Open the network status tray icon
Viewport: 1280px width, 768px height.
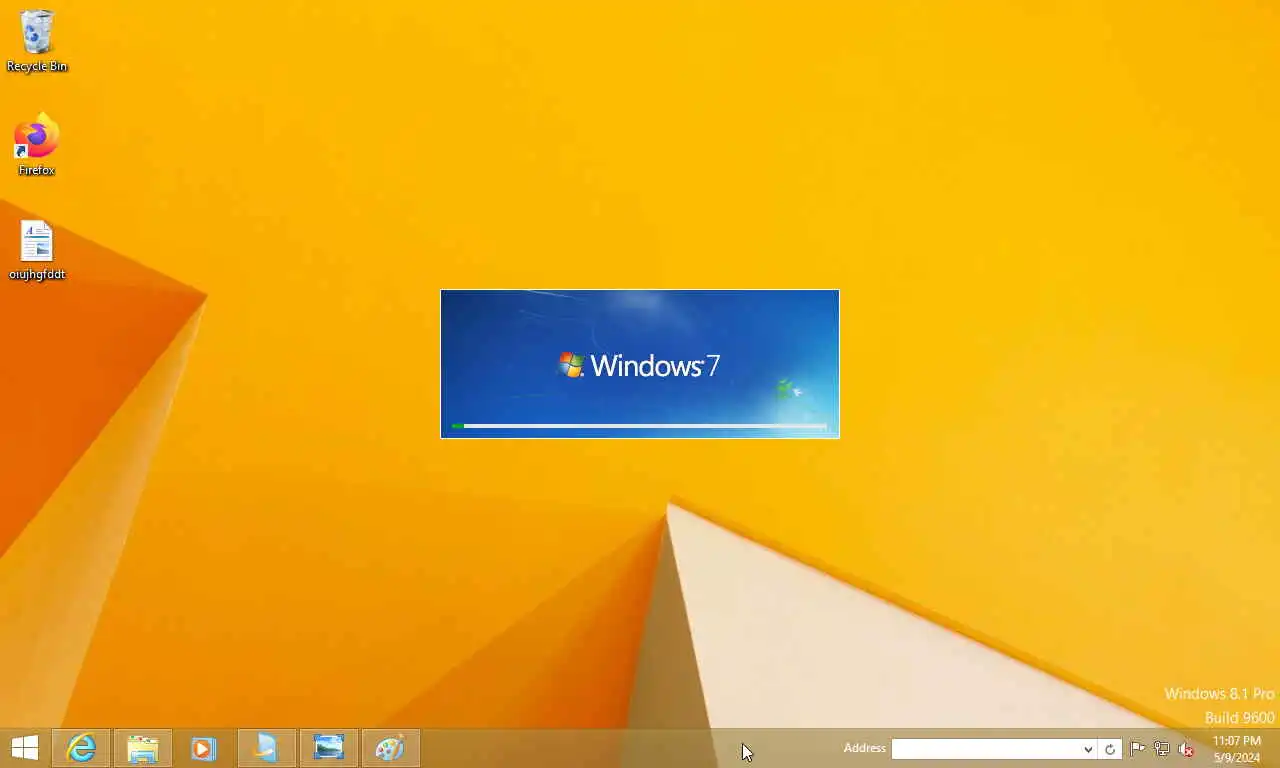coord(1162,748)
